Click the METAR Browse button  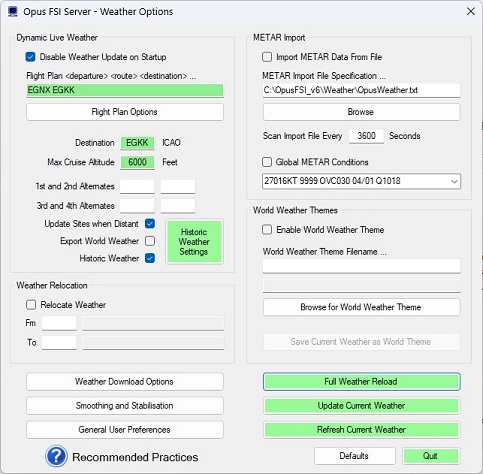click(x=362, y=112)
